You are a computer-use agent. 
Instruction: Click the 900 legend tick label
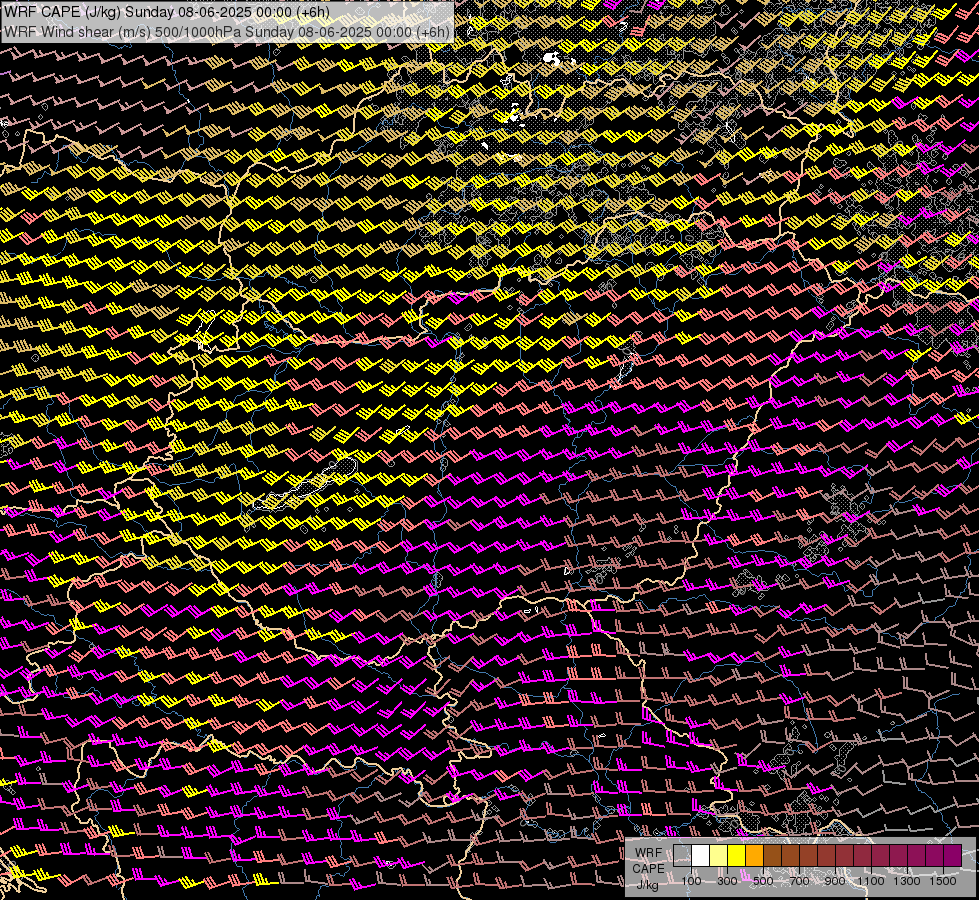835,881
